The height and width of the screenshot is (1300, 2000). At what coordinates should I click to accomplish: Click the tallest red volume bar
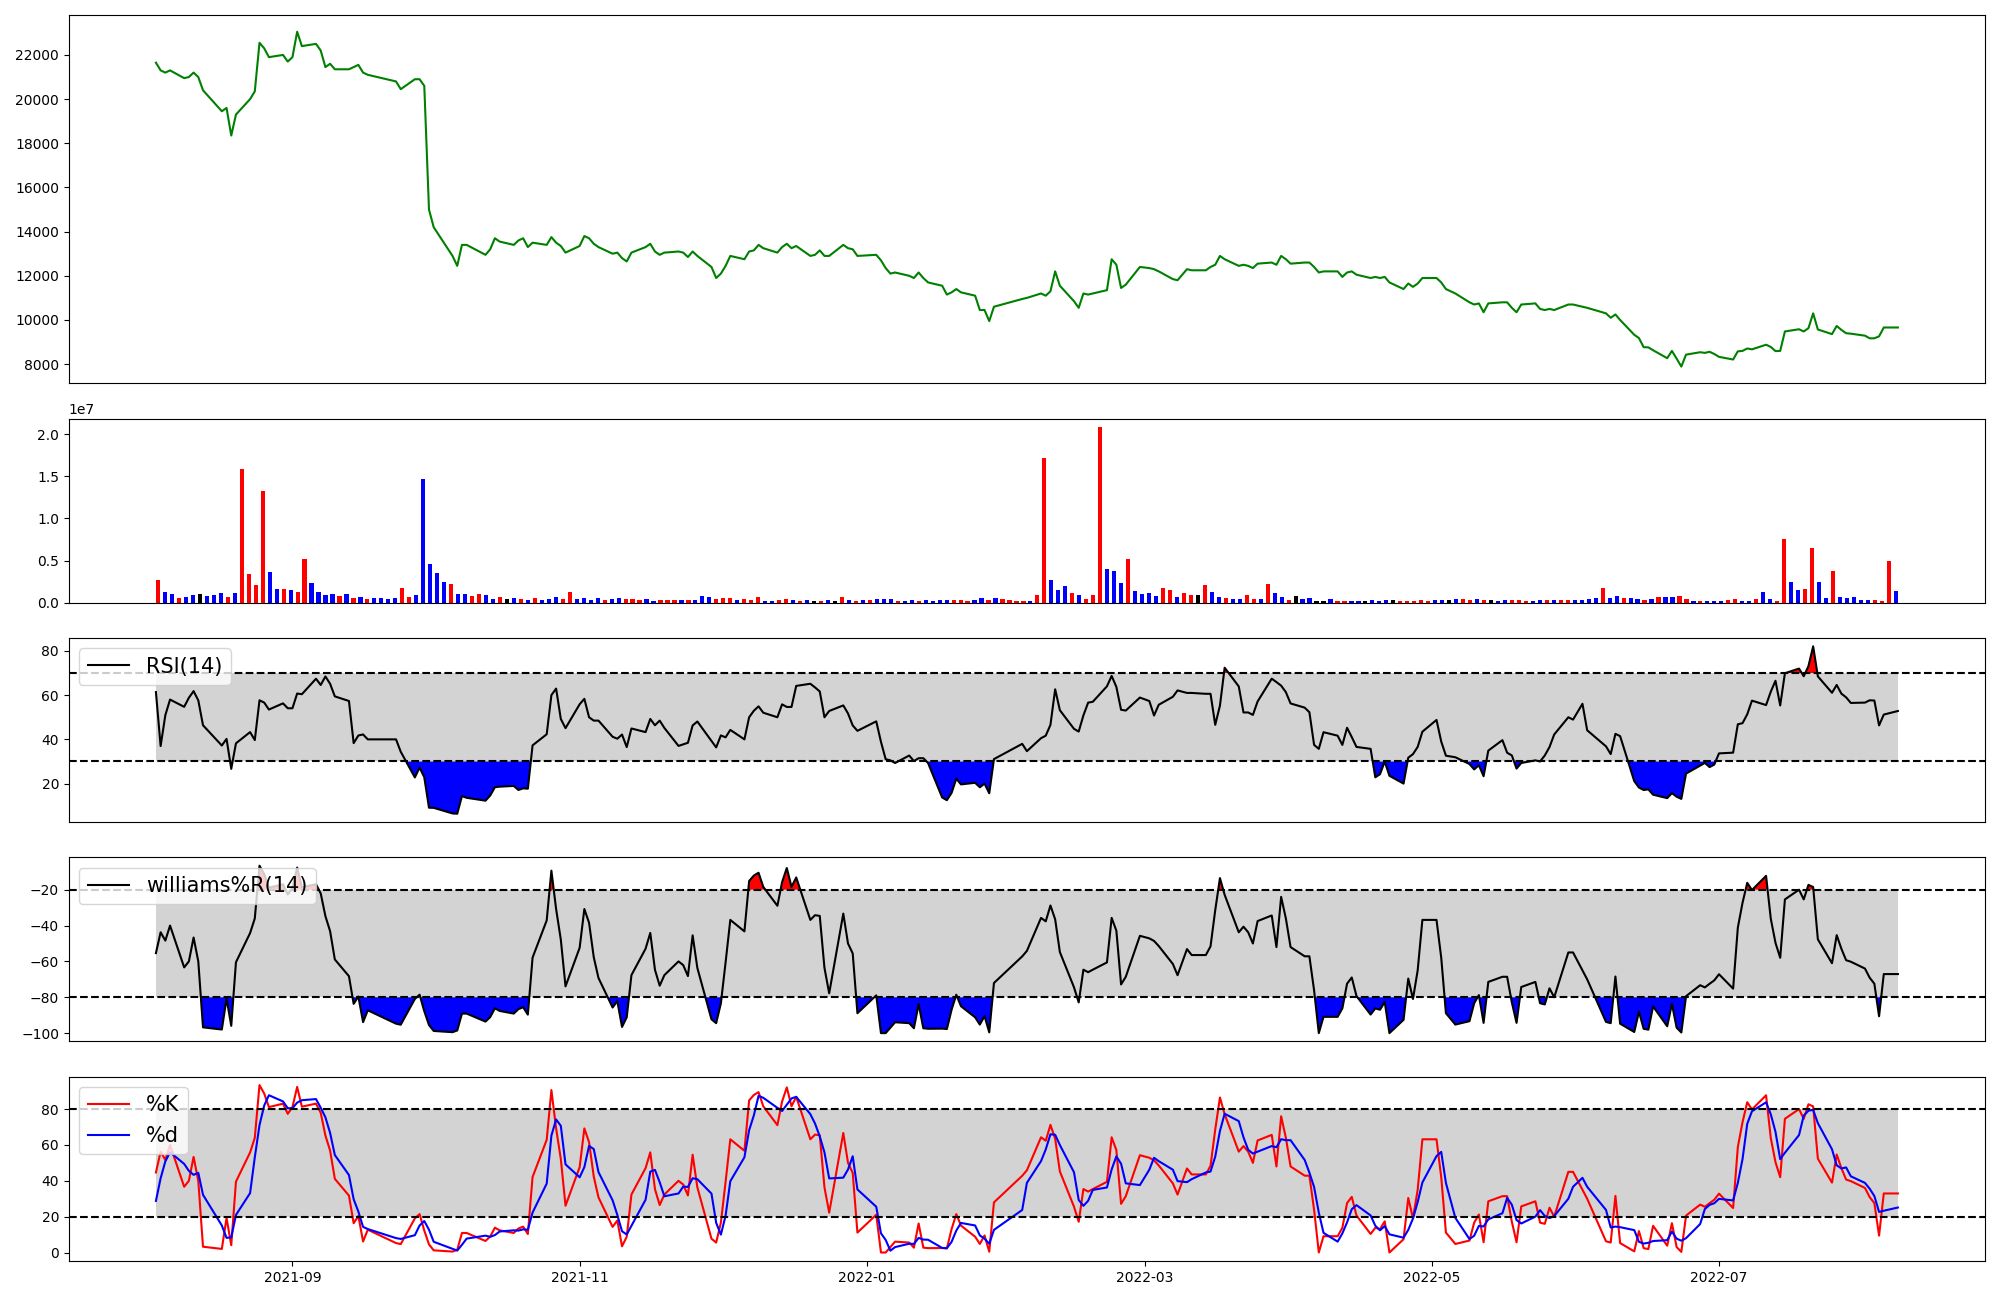[1100, 515]
